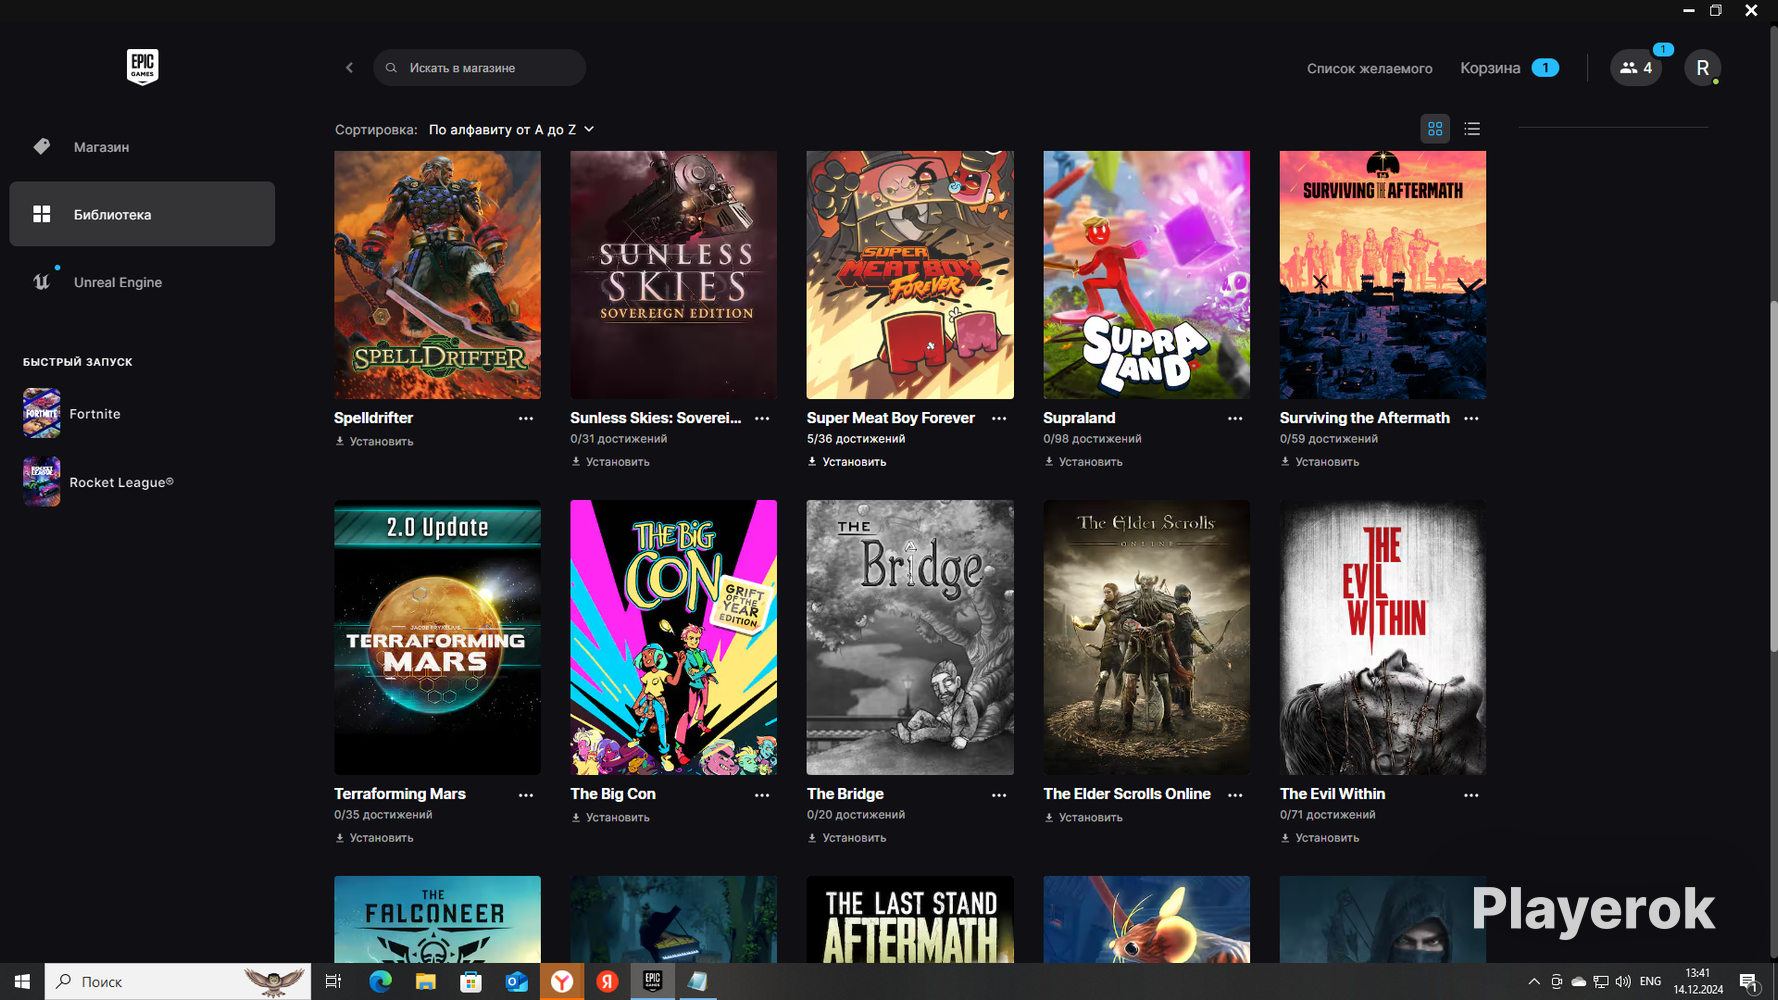Screen dimensions: 1778x1000
Task: Select Библиотека in sidebar
Action: pos(142,214)
